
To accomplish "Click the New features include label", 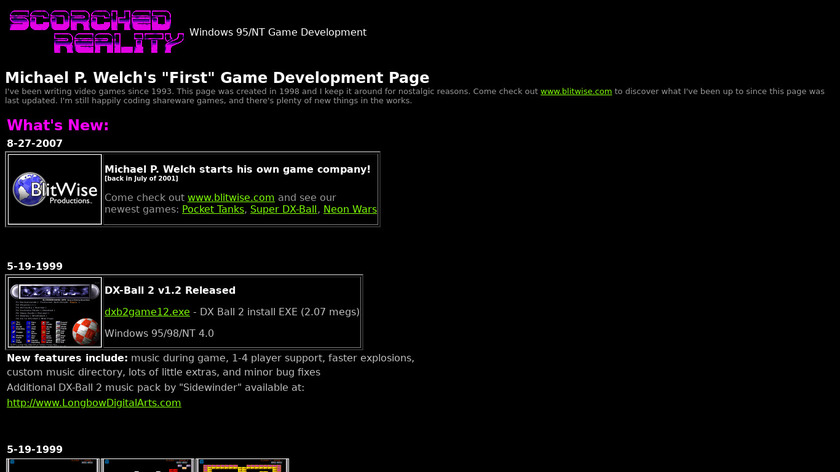I will pyautogui.click(x=68, y=358).
